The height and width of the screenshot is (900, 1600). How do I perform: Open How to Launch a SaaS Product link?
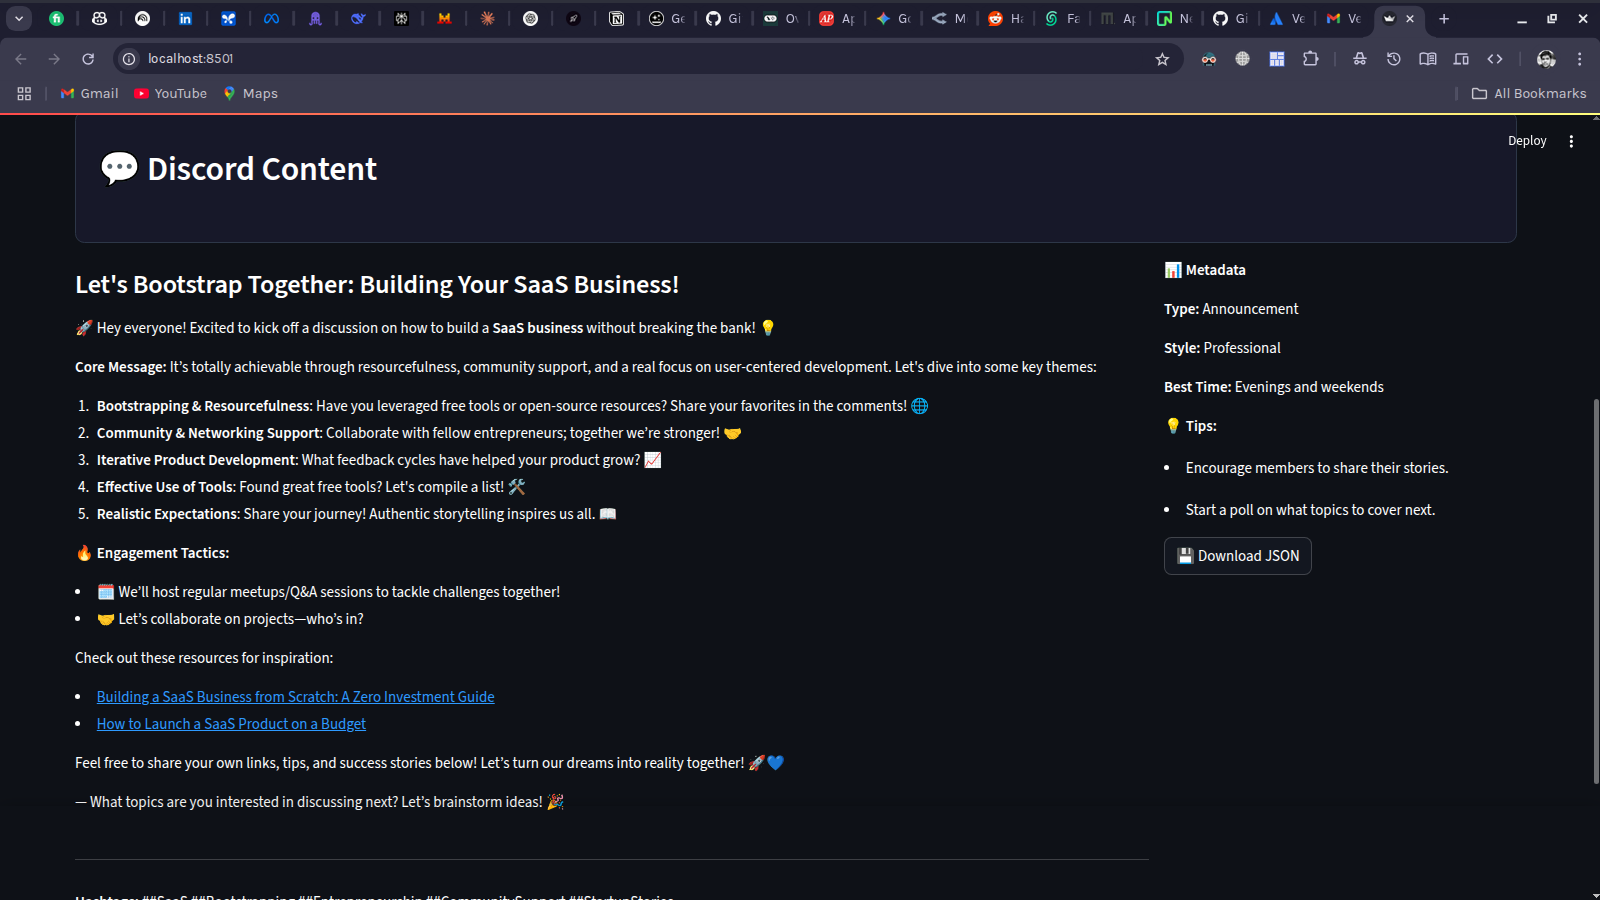click(231, 724)
